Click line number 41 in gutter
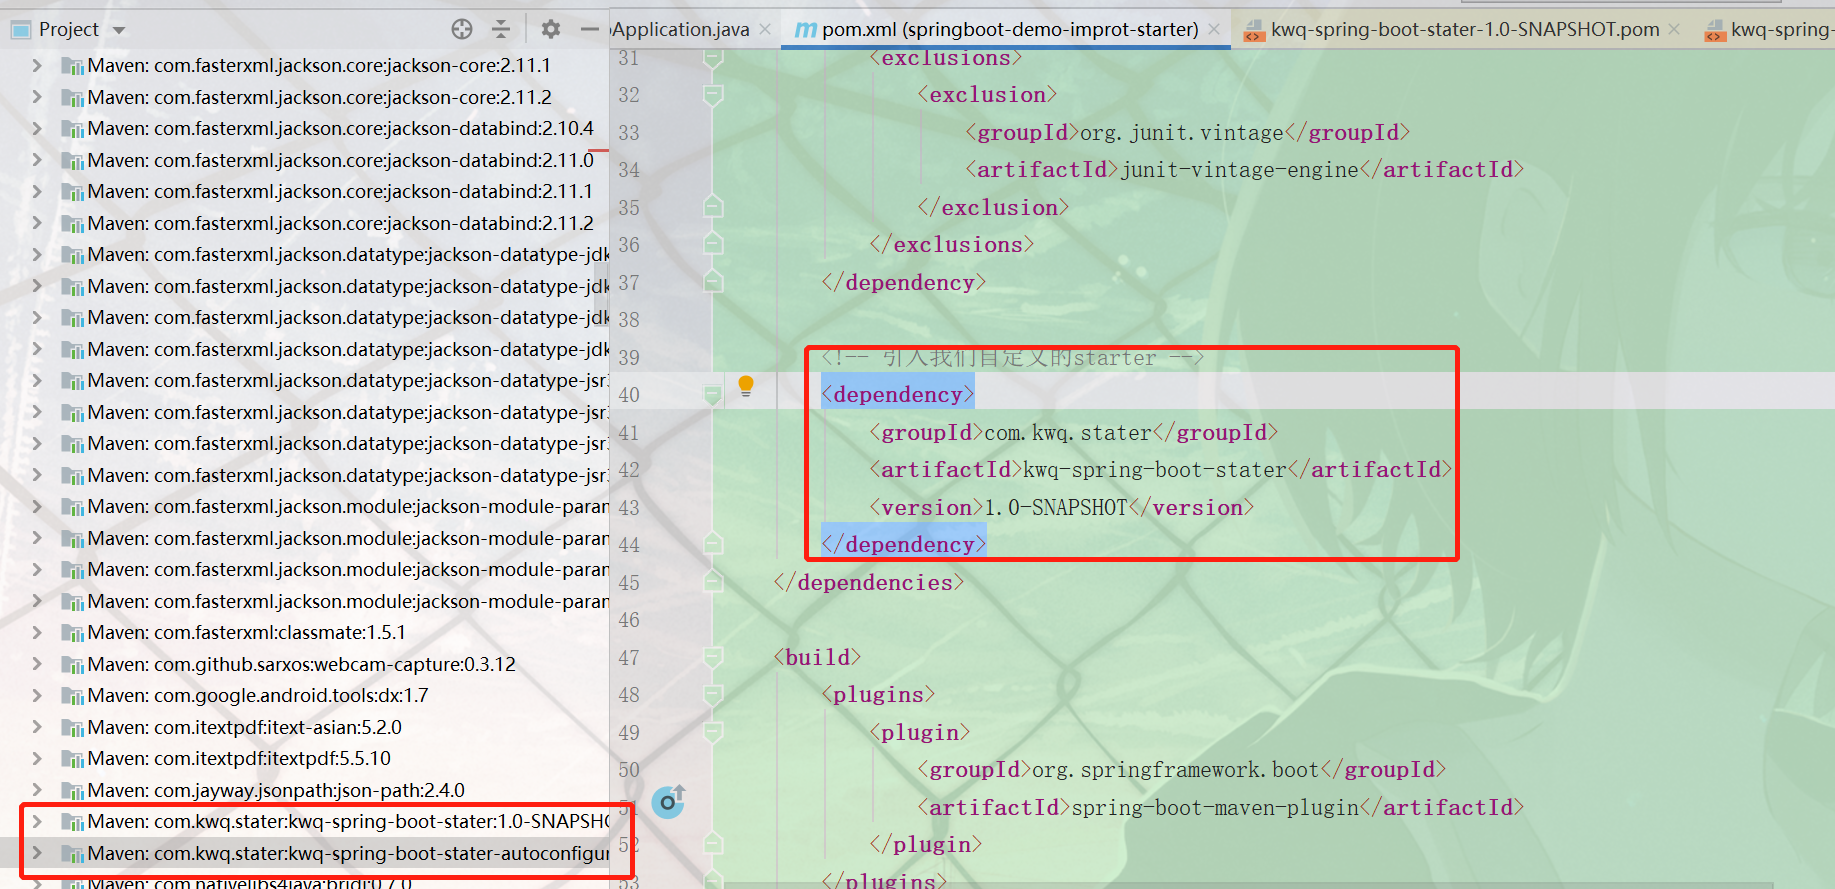 [x=629, y=433]
